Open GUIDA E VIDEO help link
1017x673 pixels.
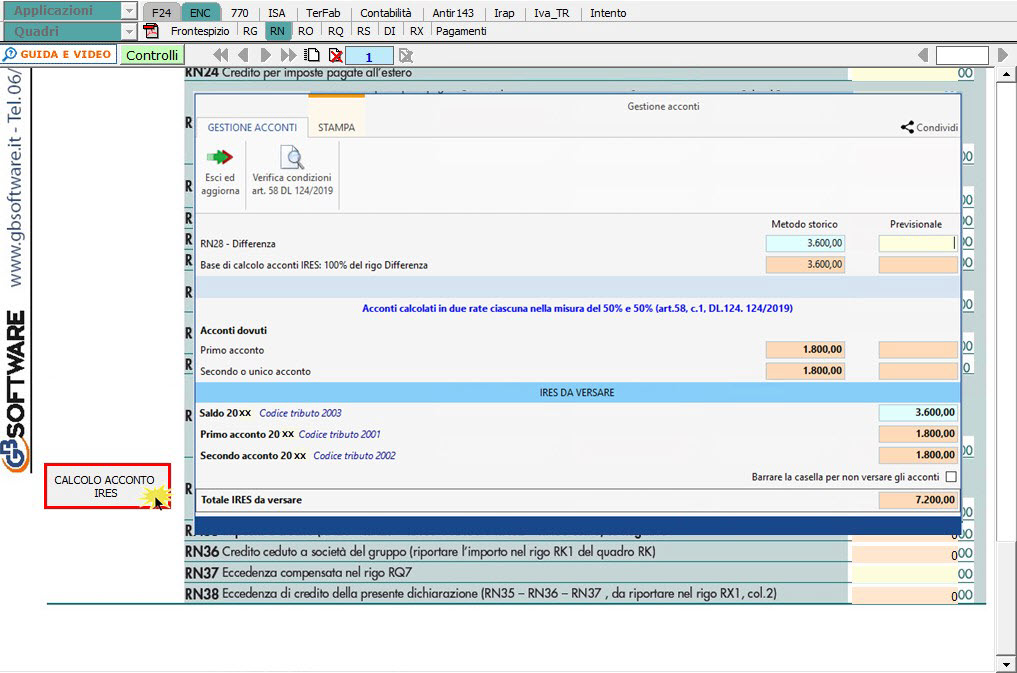coord(58,55)
